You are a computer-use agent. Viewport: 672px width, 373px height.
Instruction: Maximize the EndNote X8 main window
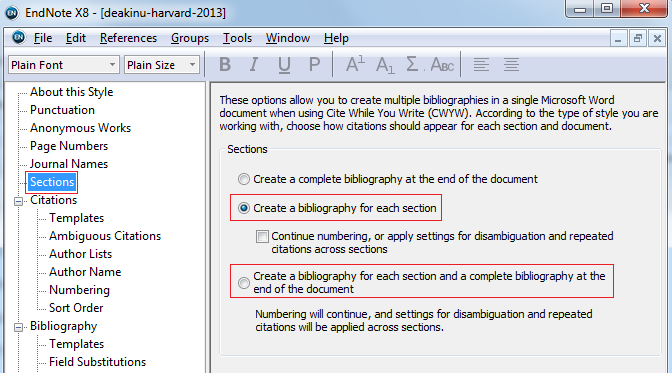(x=606, y=8)
